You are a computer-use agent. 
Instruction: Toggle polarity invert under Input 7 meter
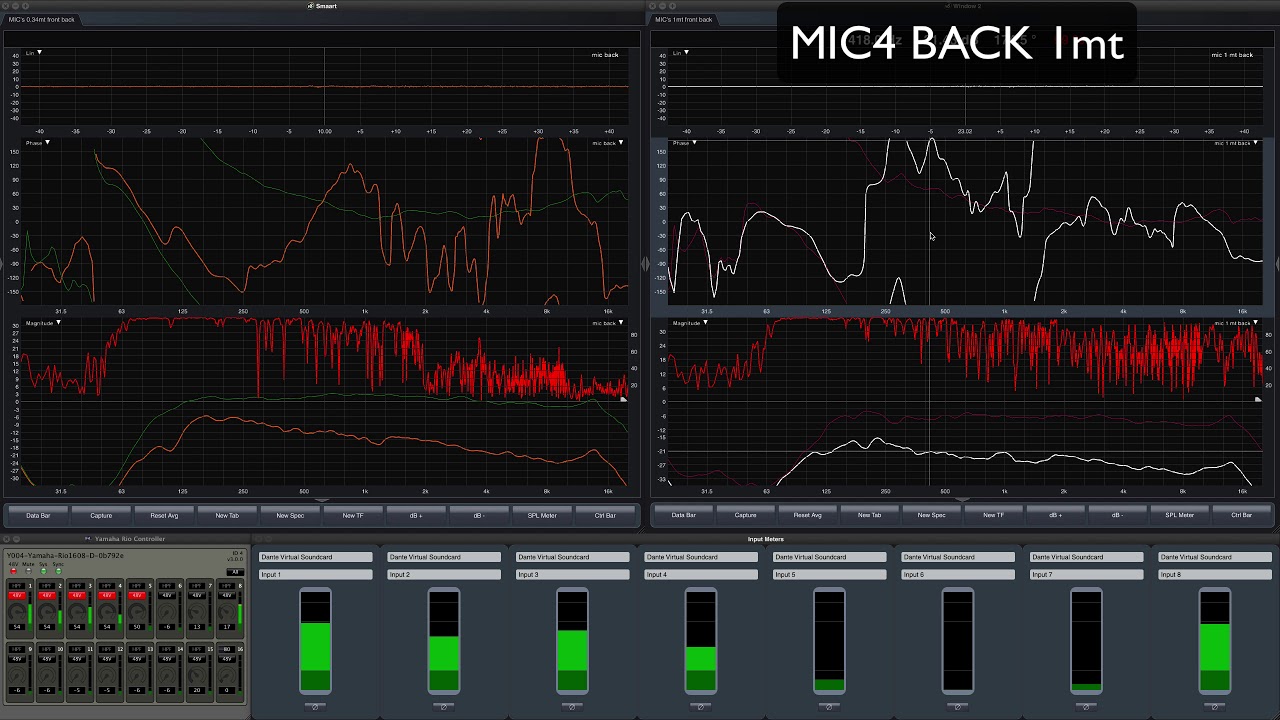click(1086, 706)
